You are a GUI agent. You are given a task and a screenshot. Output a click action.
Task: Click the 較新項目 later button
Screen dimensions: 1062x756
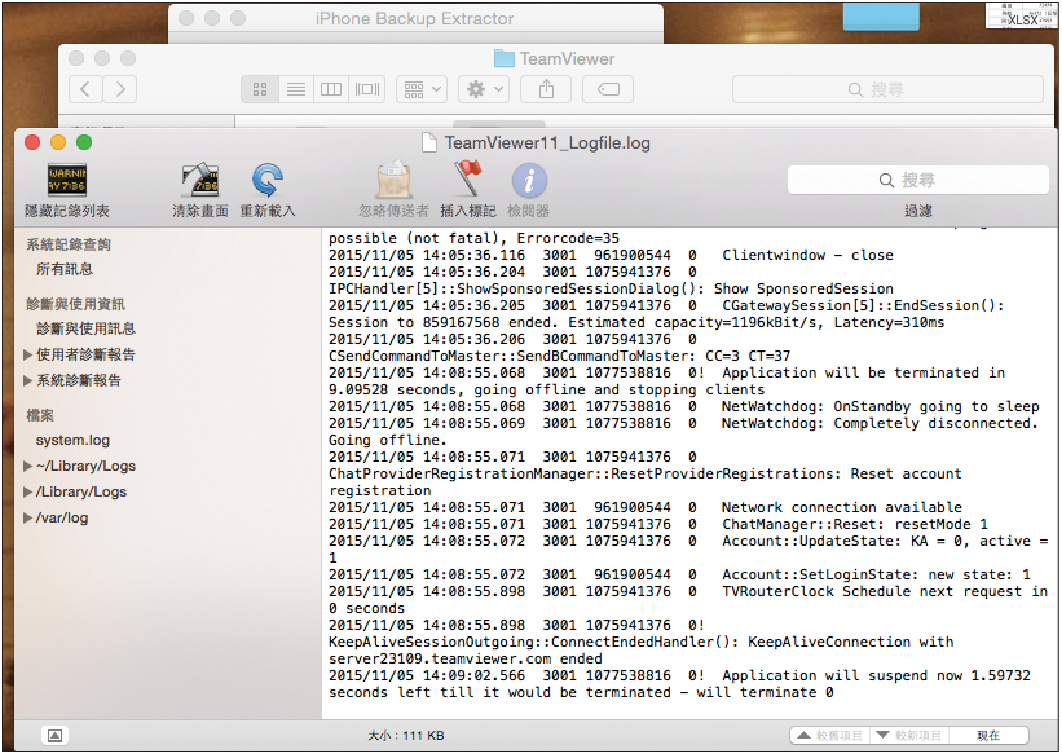(x=910, y=736)
